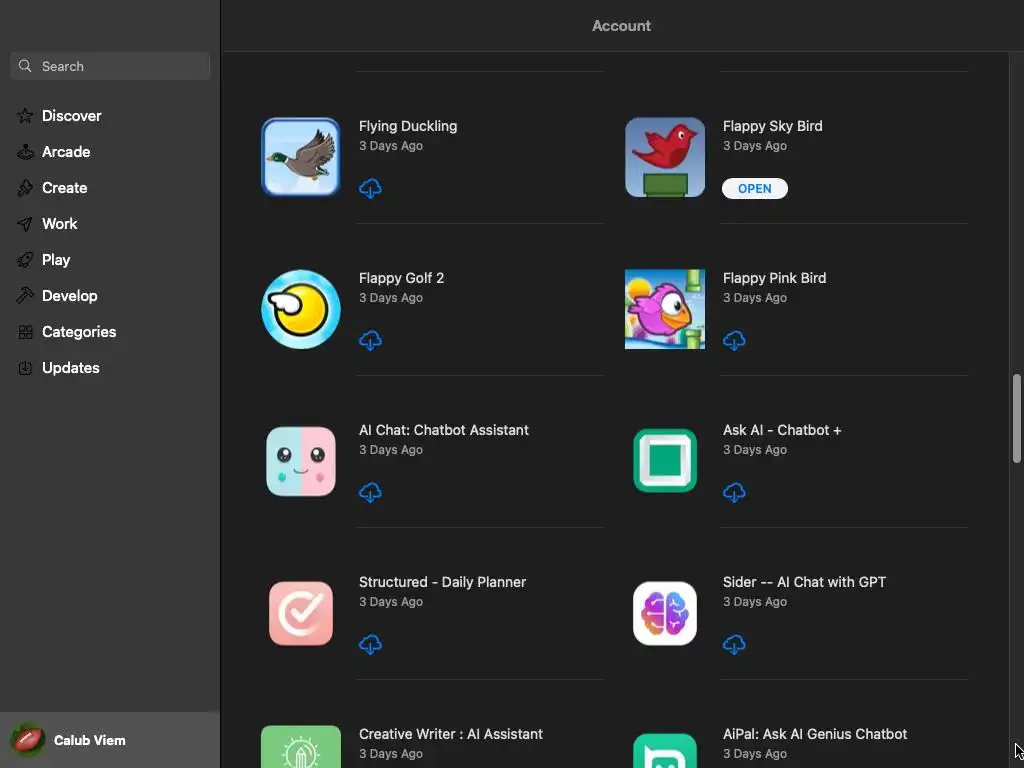The image size is (1024, 768).
Task: Redownload Flying Duckling via cloud icon
Action: click(x=370, y=189)
